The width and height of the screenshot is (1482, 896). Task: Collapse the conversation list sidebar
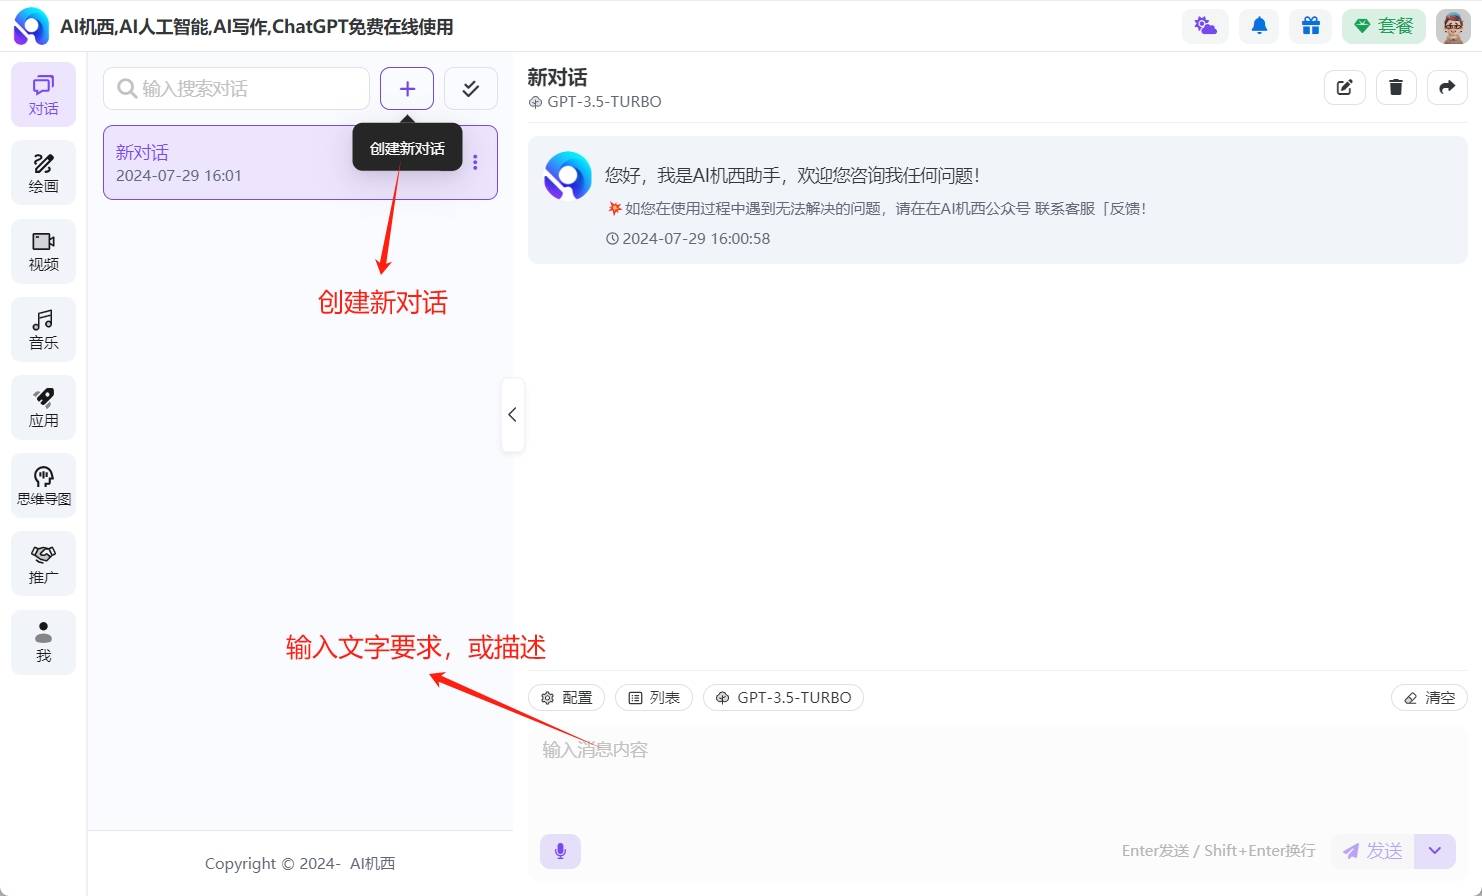point(512,415)
